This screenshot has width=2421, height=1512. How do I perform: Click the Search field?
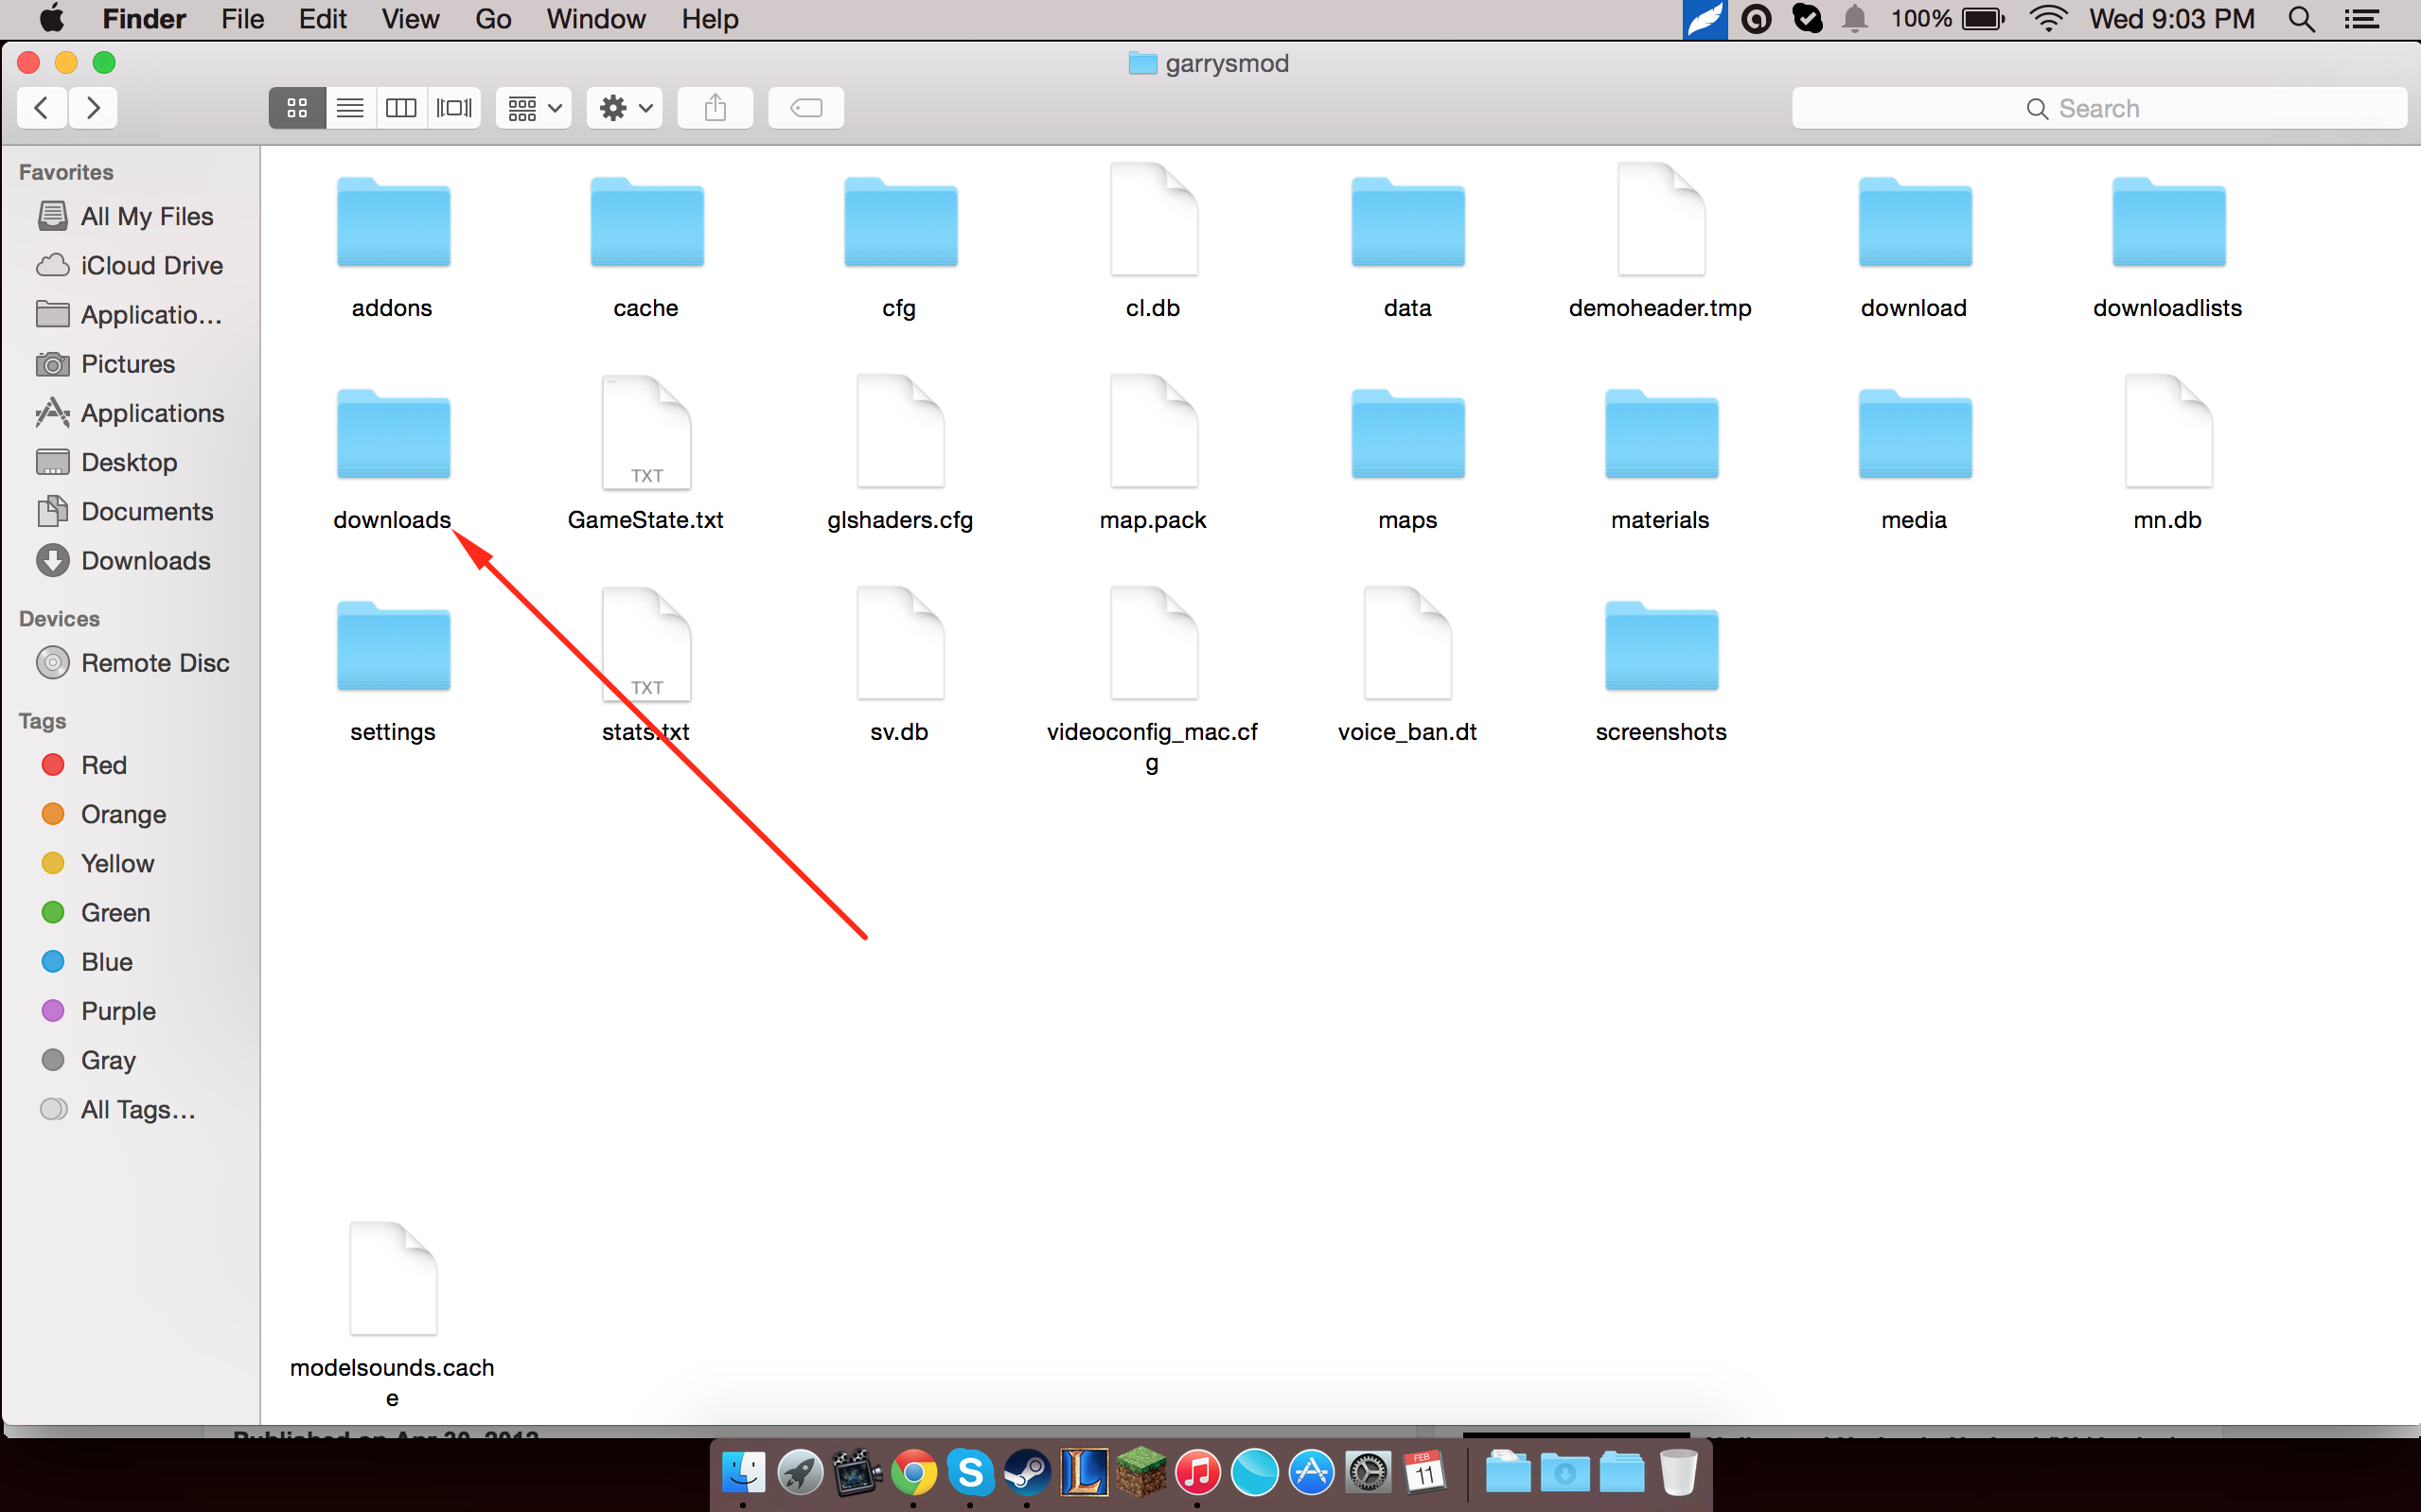pyautogui.click(x=2098, y=108)
